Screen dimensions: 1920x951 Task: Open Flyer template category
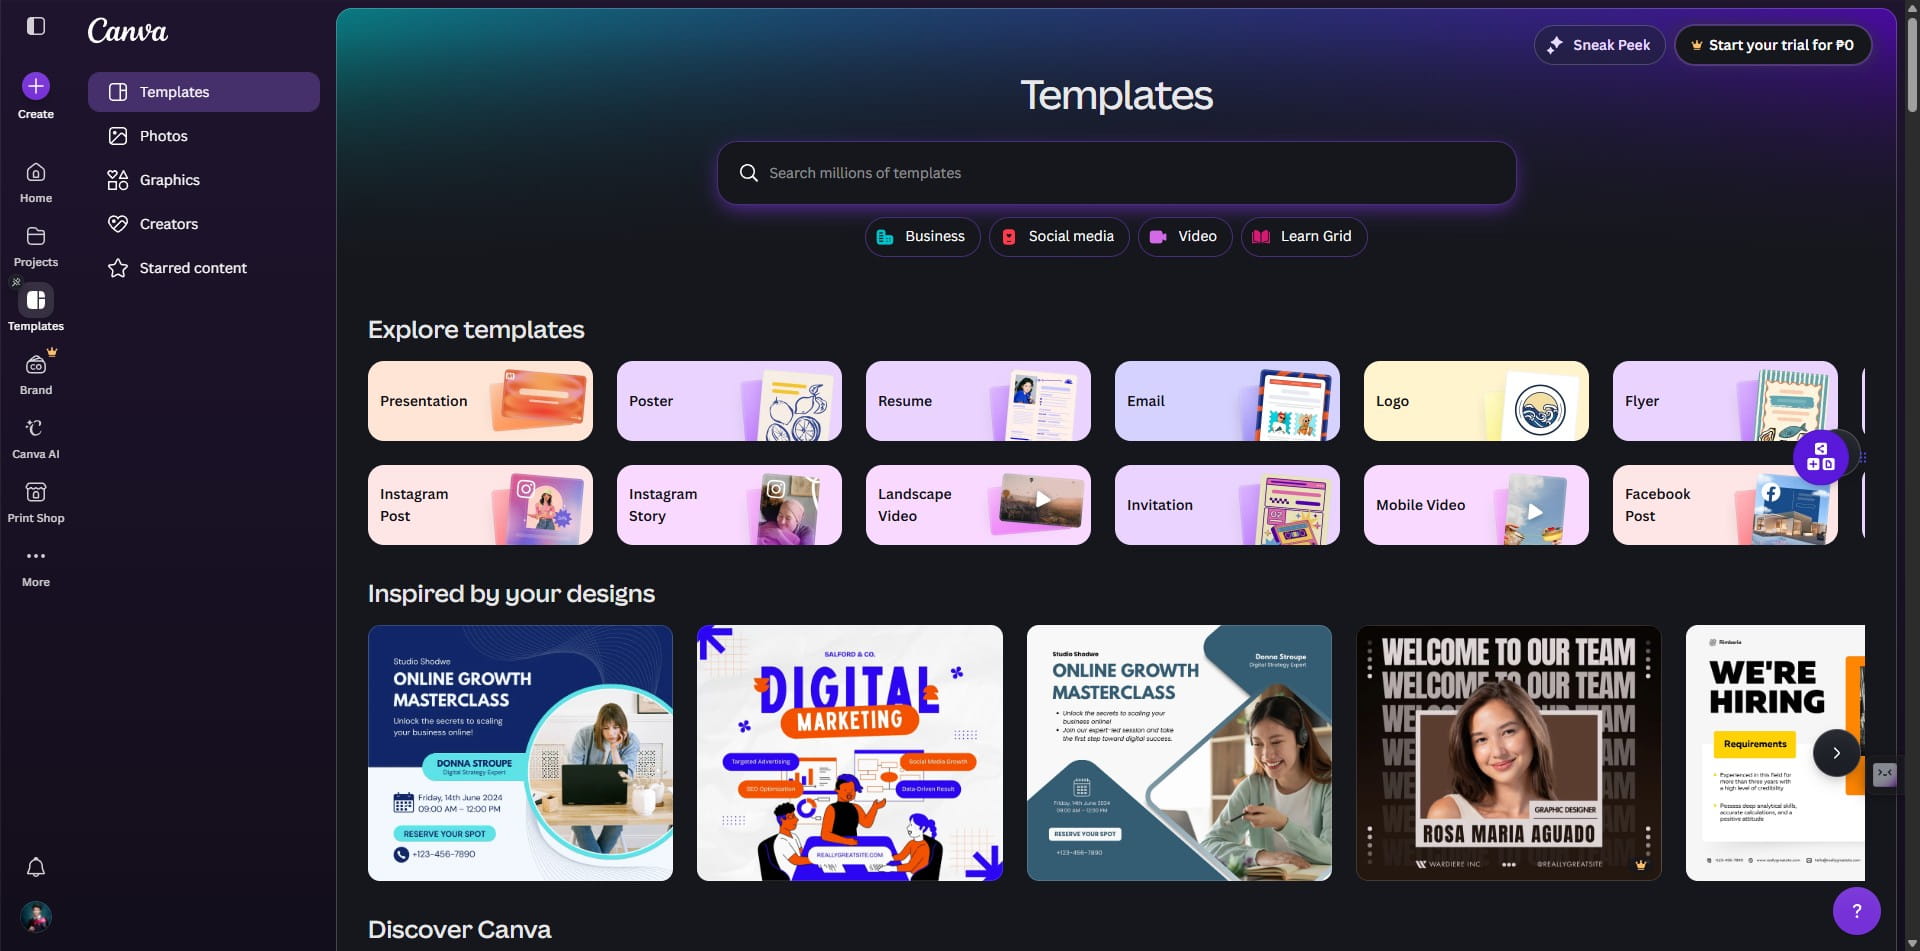pyautogui.click(x=1725, y=401)
